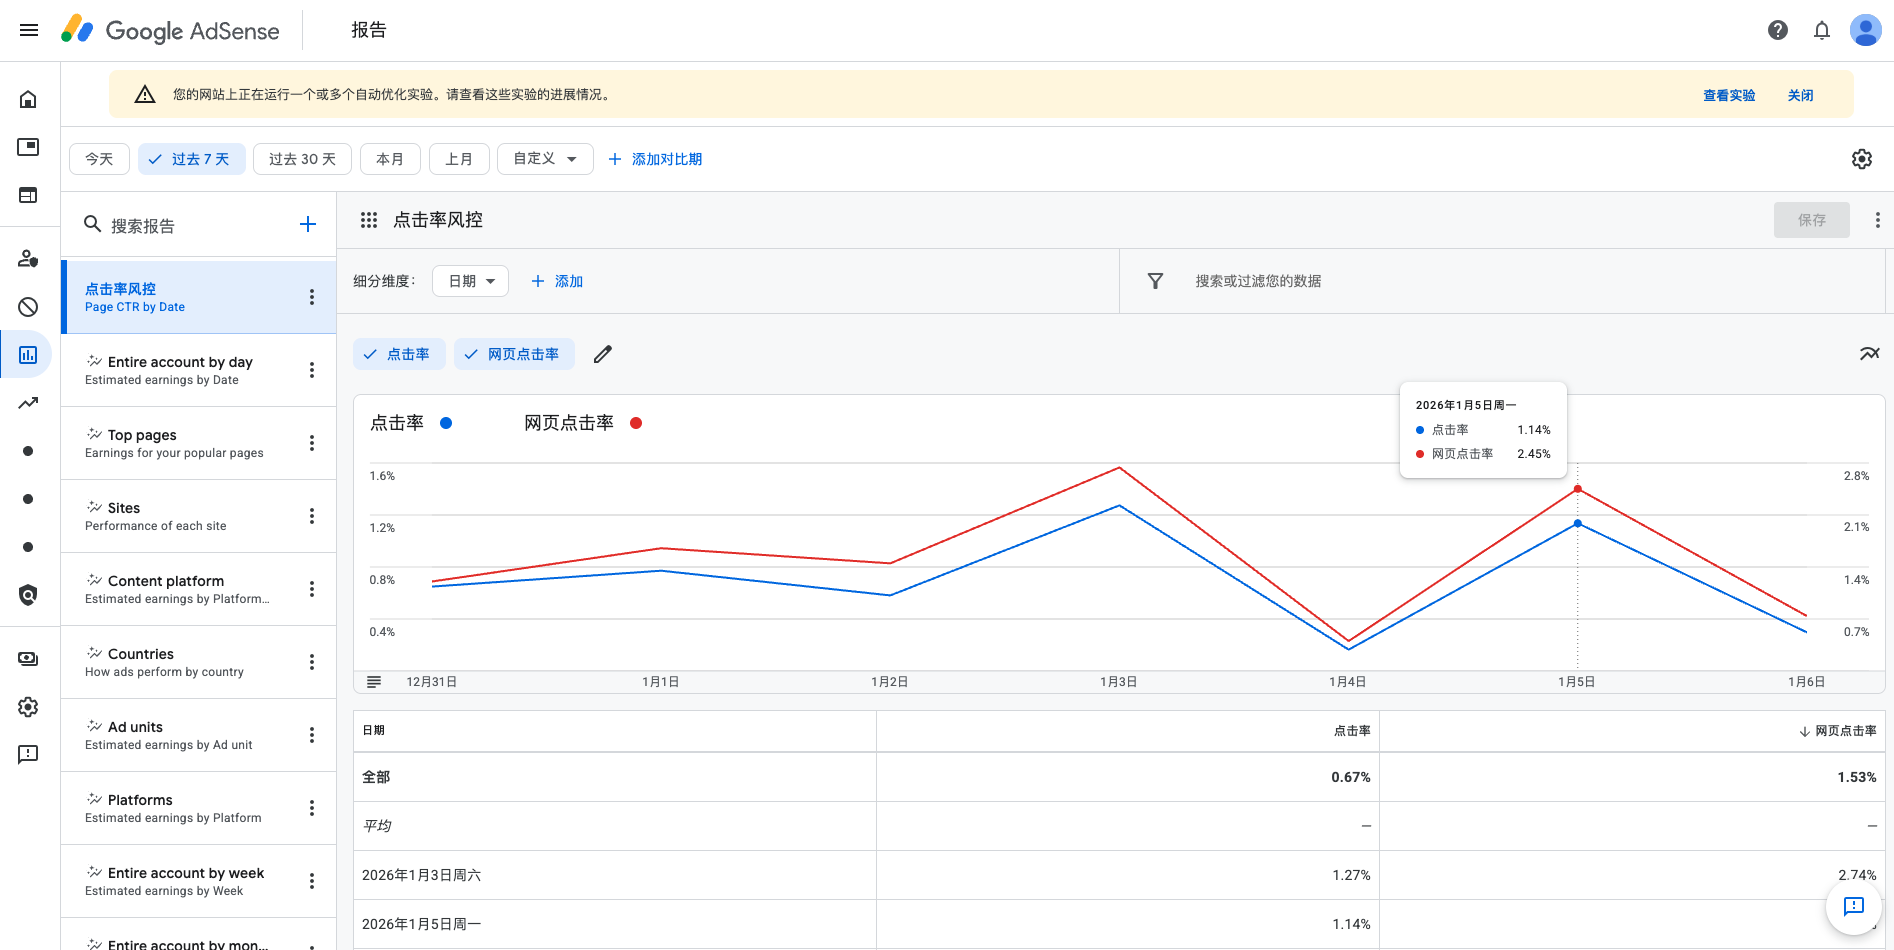
Task: Click the pencil icon to edit metrics
Action: coord(602,354)
